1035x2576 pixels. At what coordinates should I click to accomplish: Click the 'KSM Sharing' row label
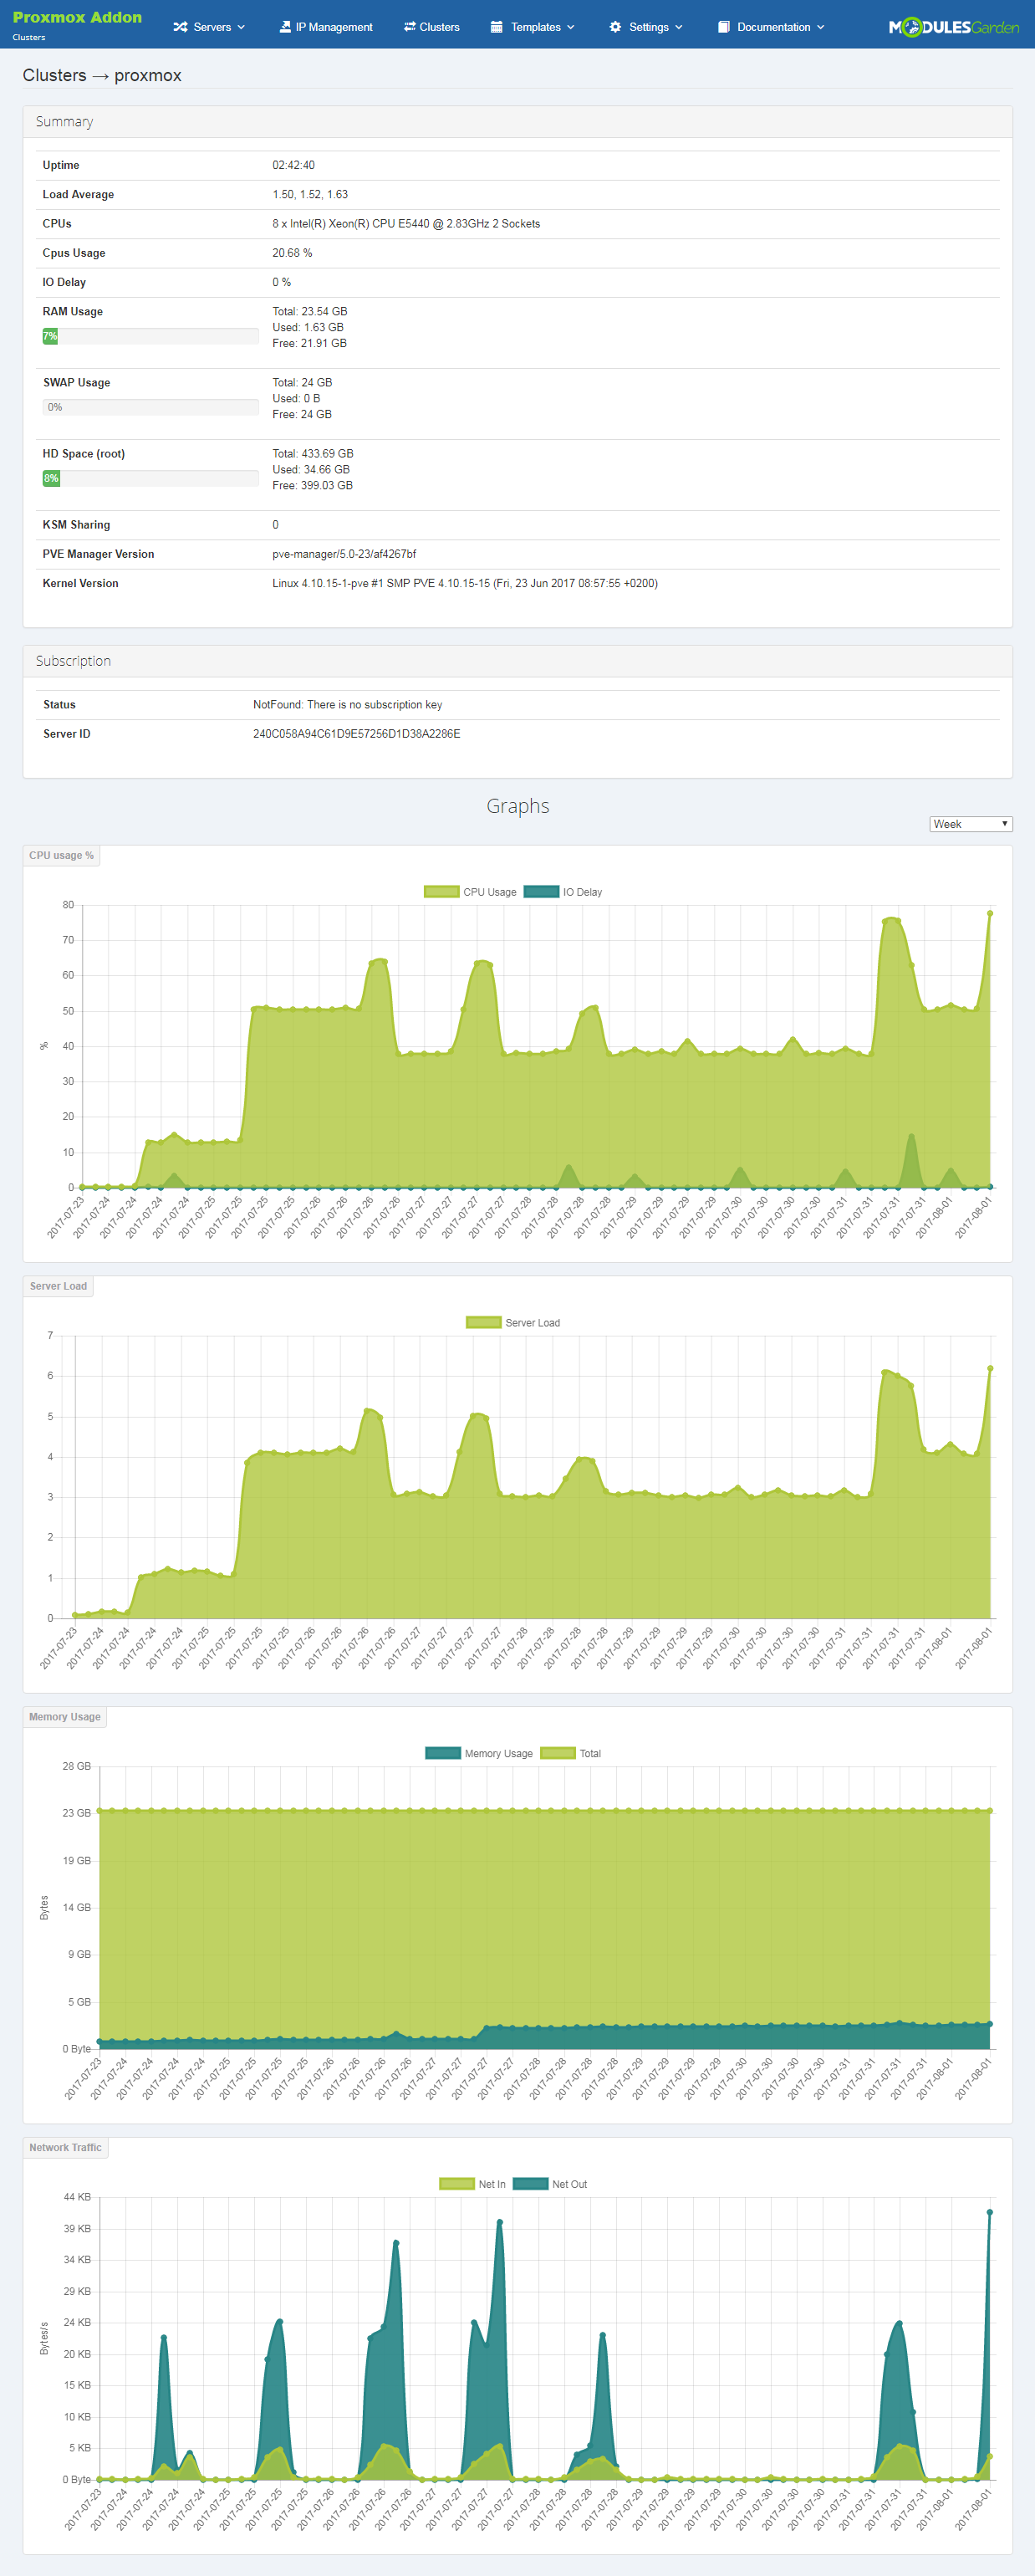click(x=76, y=525)
